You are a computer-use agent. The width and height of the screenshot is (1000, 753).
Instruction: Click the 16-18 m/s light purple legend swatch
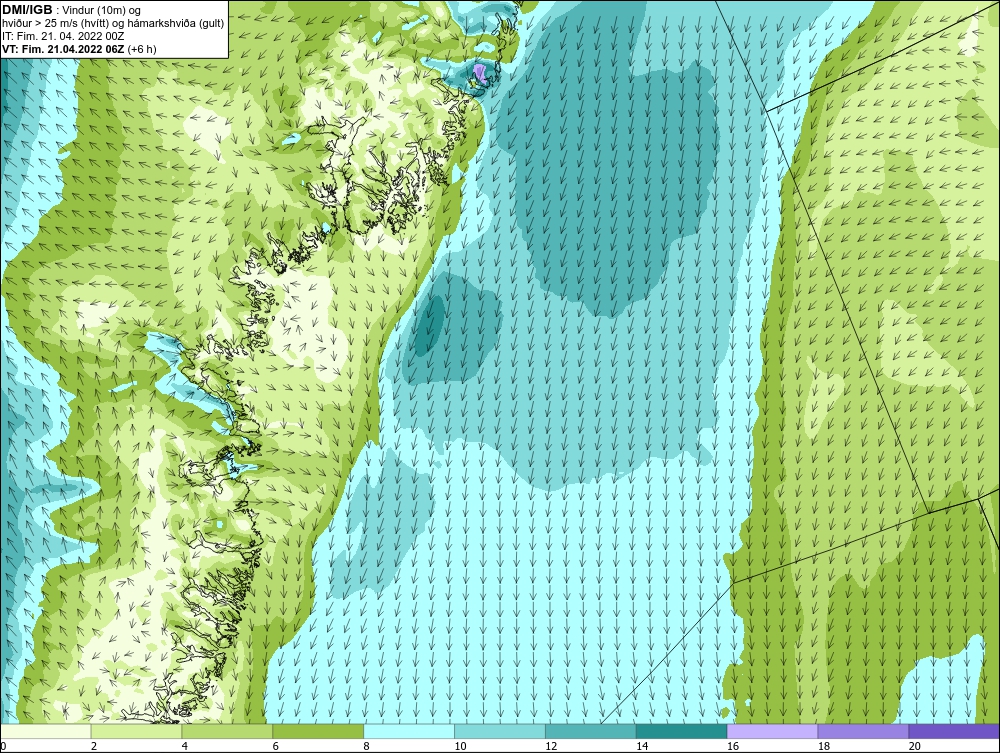click(x=772, y=731)
